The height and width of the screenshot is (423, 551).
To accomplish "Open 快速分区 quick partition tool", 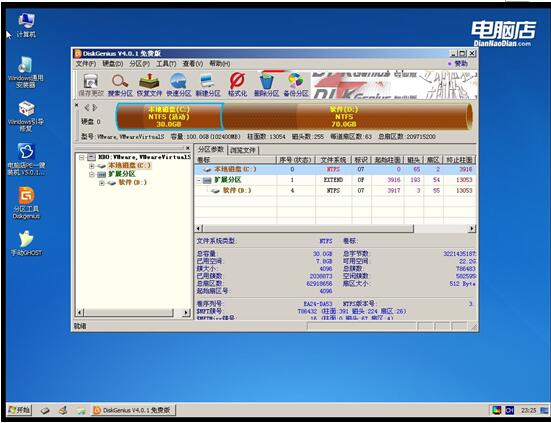I will [x=179, y=85].
